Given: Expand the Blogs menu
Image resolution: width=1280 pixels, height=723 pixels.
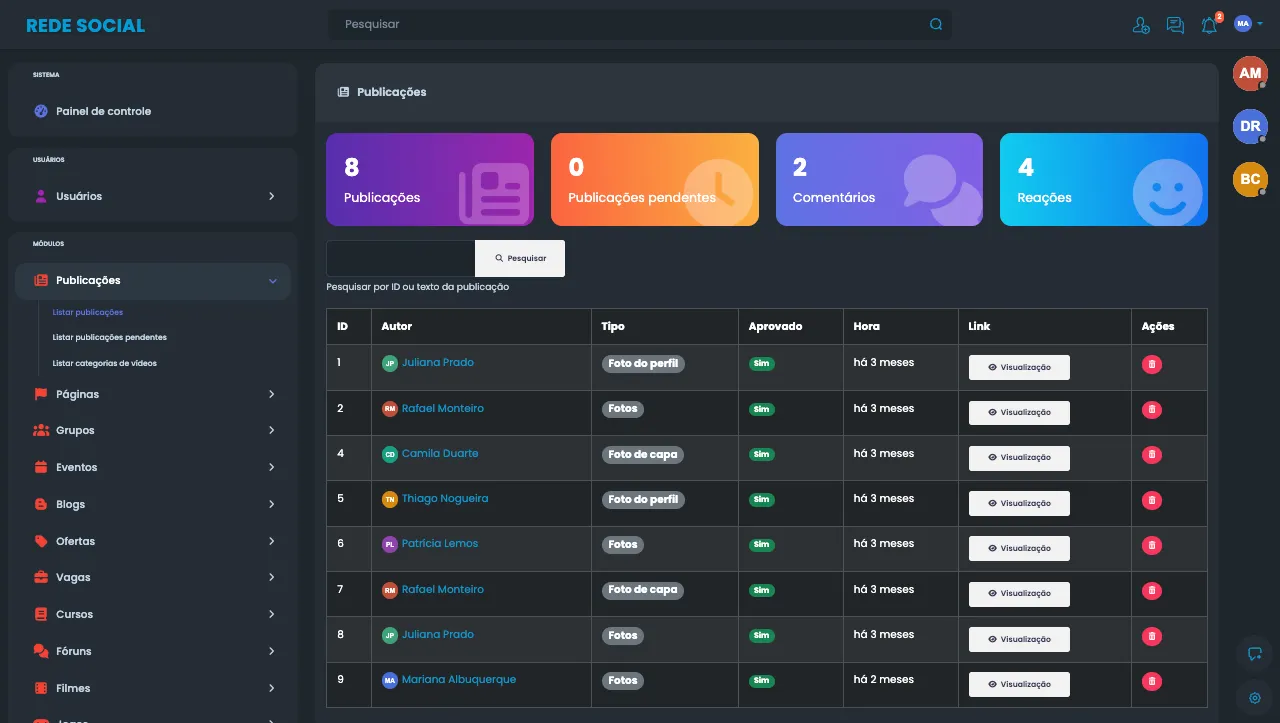Looking at the screenshot, I should point(153,504).
